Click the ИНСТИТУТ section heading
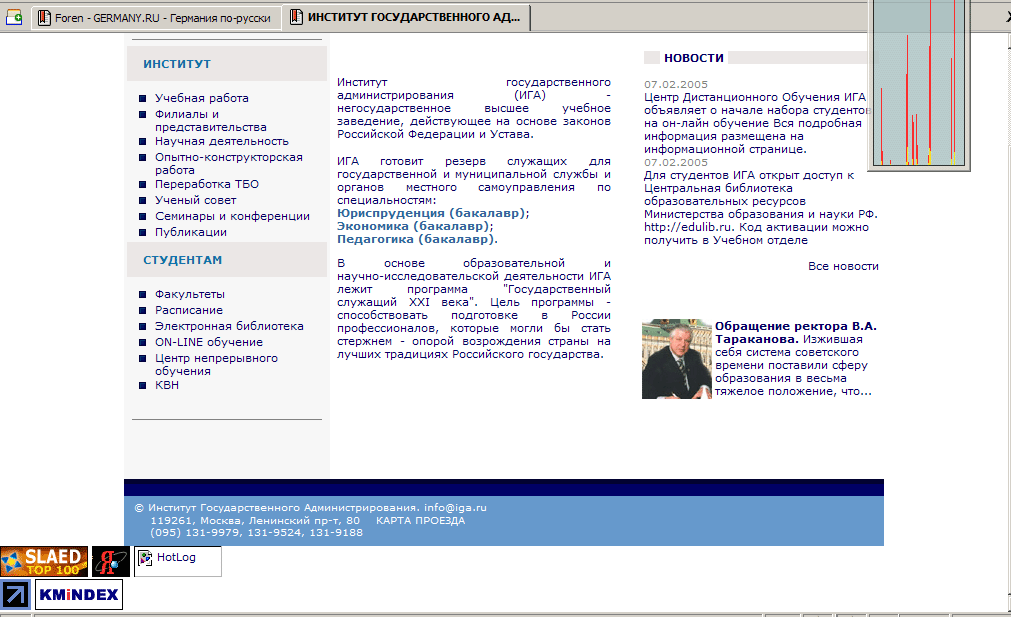 pos(177,64)
